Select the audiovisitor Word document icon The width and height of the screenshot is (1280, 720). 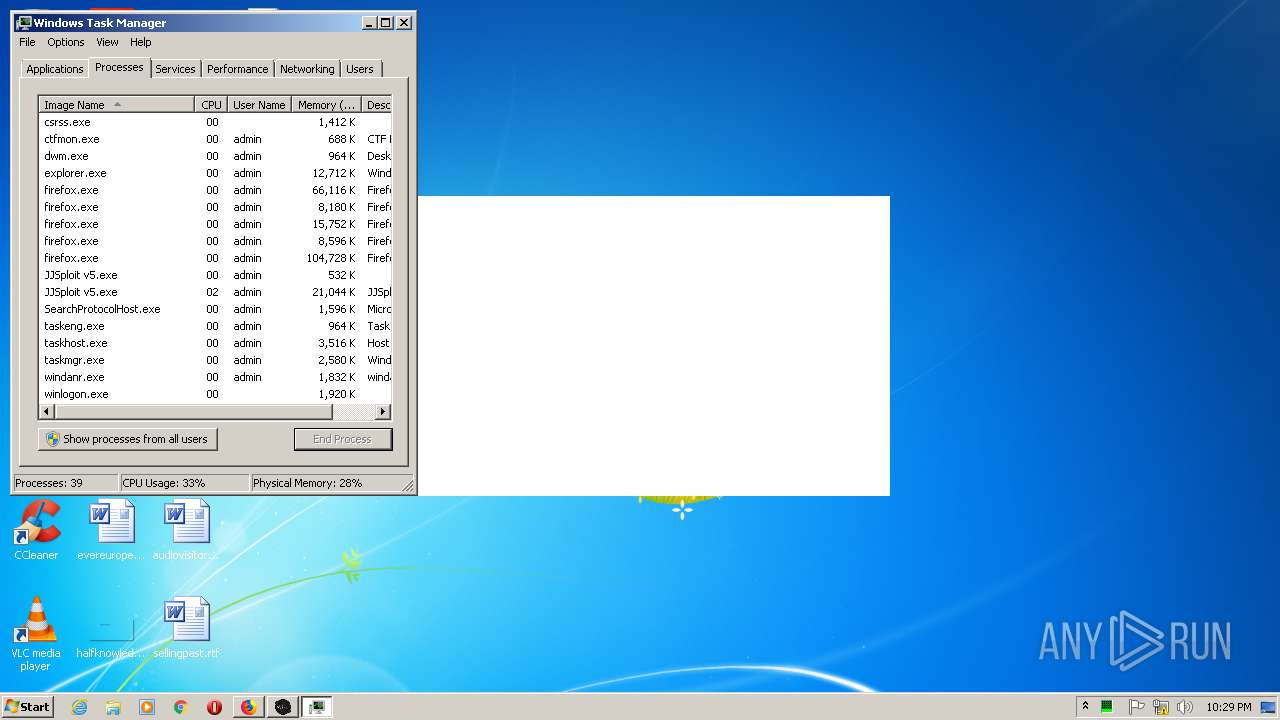(x=186, y=529)
